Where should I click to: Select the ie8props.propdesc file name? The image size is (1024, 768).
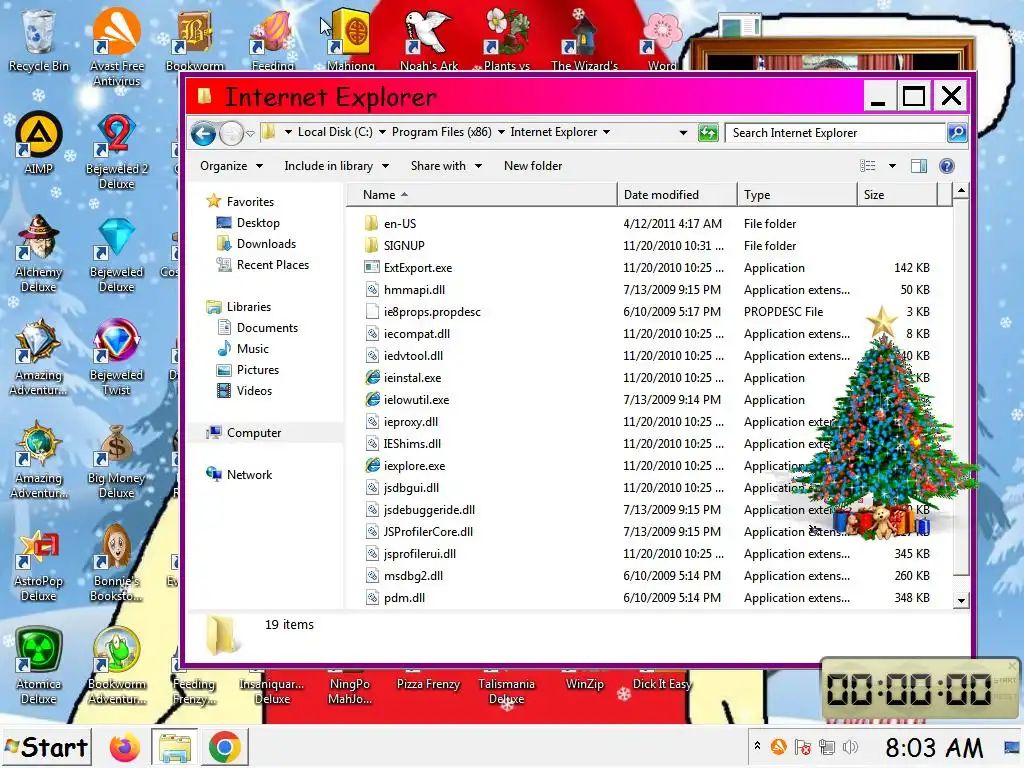pyautogui.click(x=432, y=312)
